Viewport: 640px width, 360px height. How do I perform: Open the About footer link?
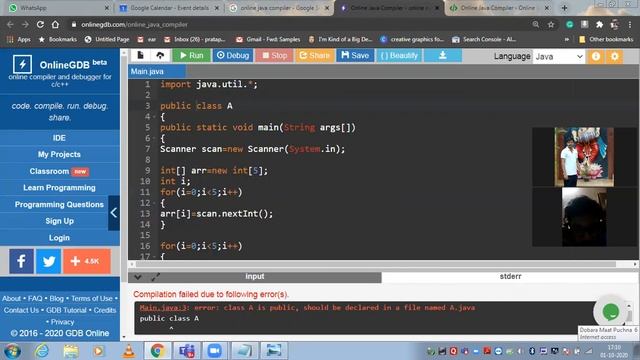pos(11,298)
